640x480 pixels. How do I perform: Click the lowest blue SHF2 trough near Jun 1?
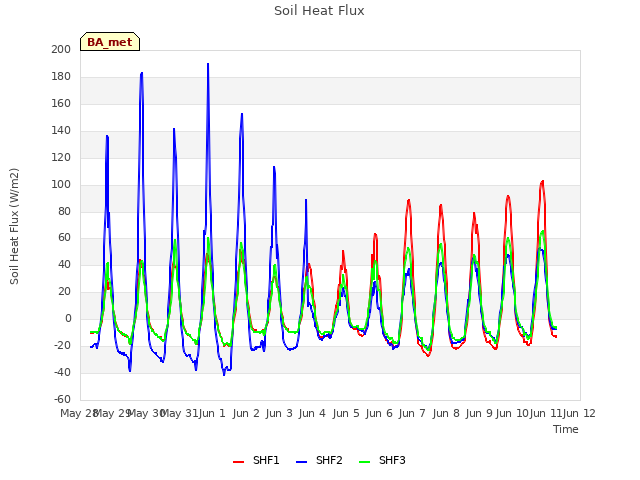tap(224, 374)
